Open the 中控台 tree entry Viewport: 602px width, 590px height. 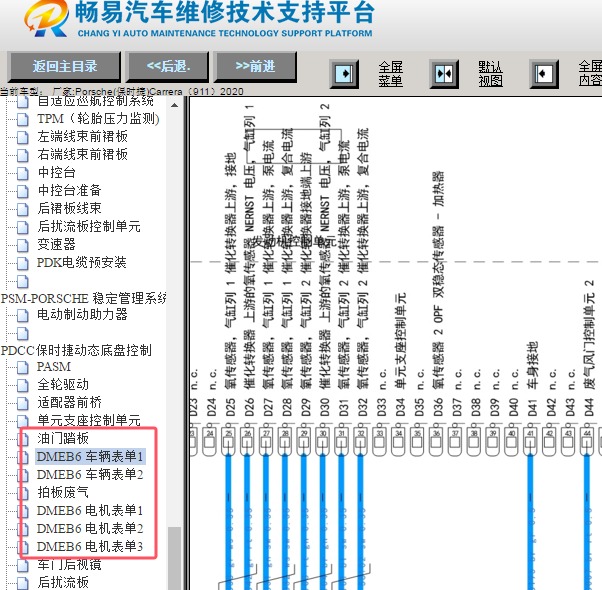pos(56,172)
